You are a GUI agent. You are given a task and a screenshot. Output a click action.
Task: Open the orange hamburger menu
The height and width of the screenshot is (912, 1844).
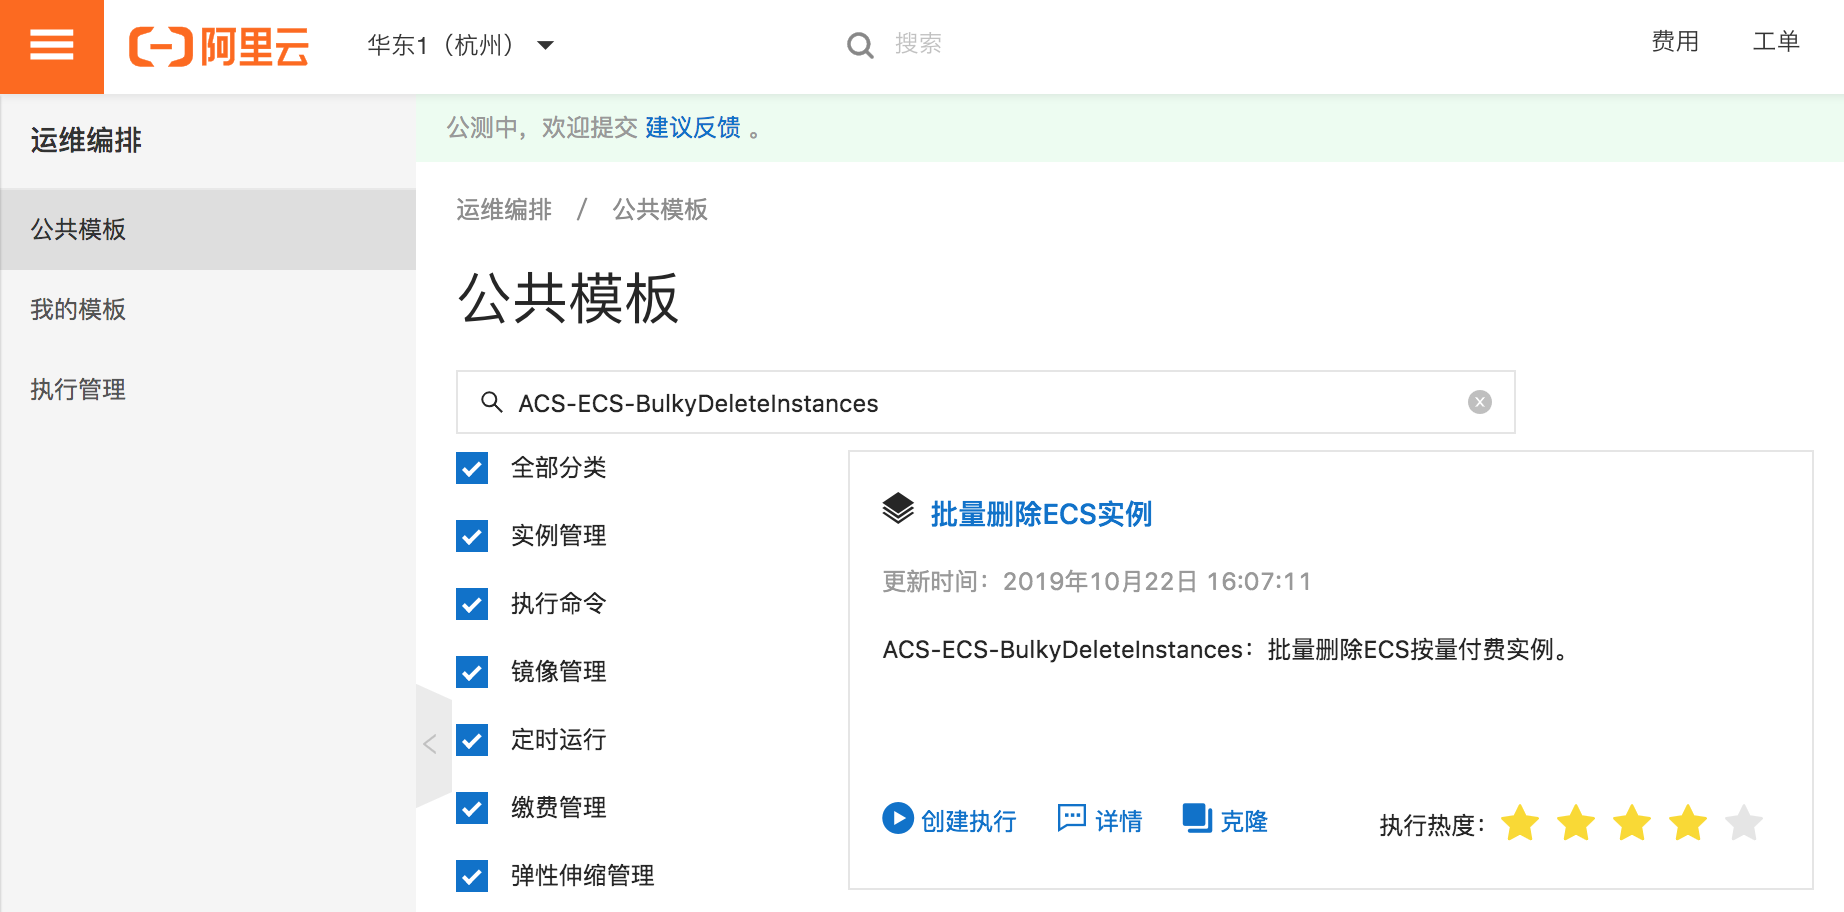click(x=52, y=46)
